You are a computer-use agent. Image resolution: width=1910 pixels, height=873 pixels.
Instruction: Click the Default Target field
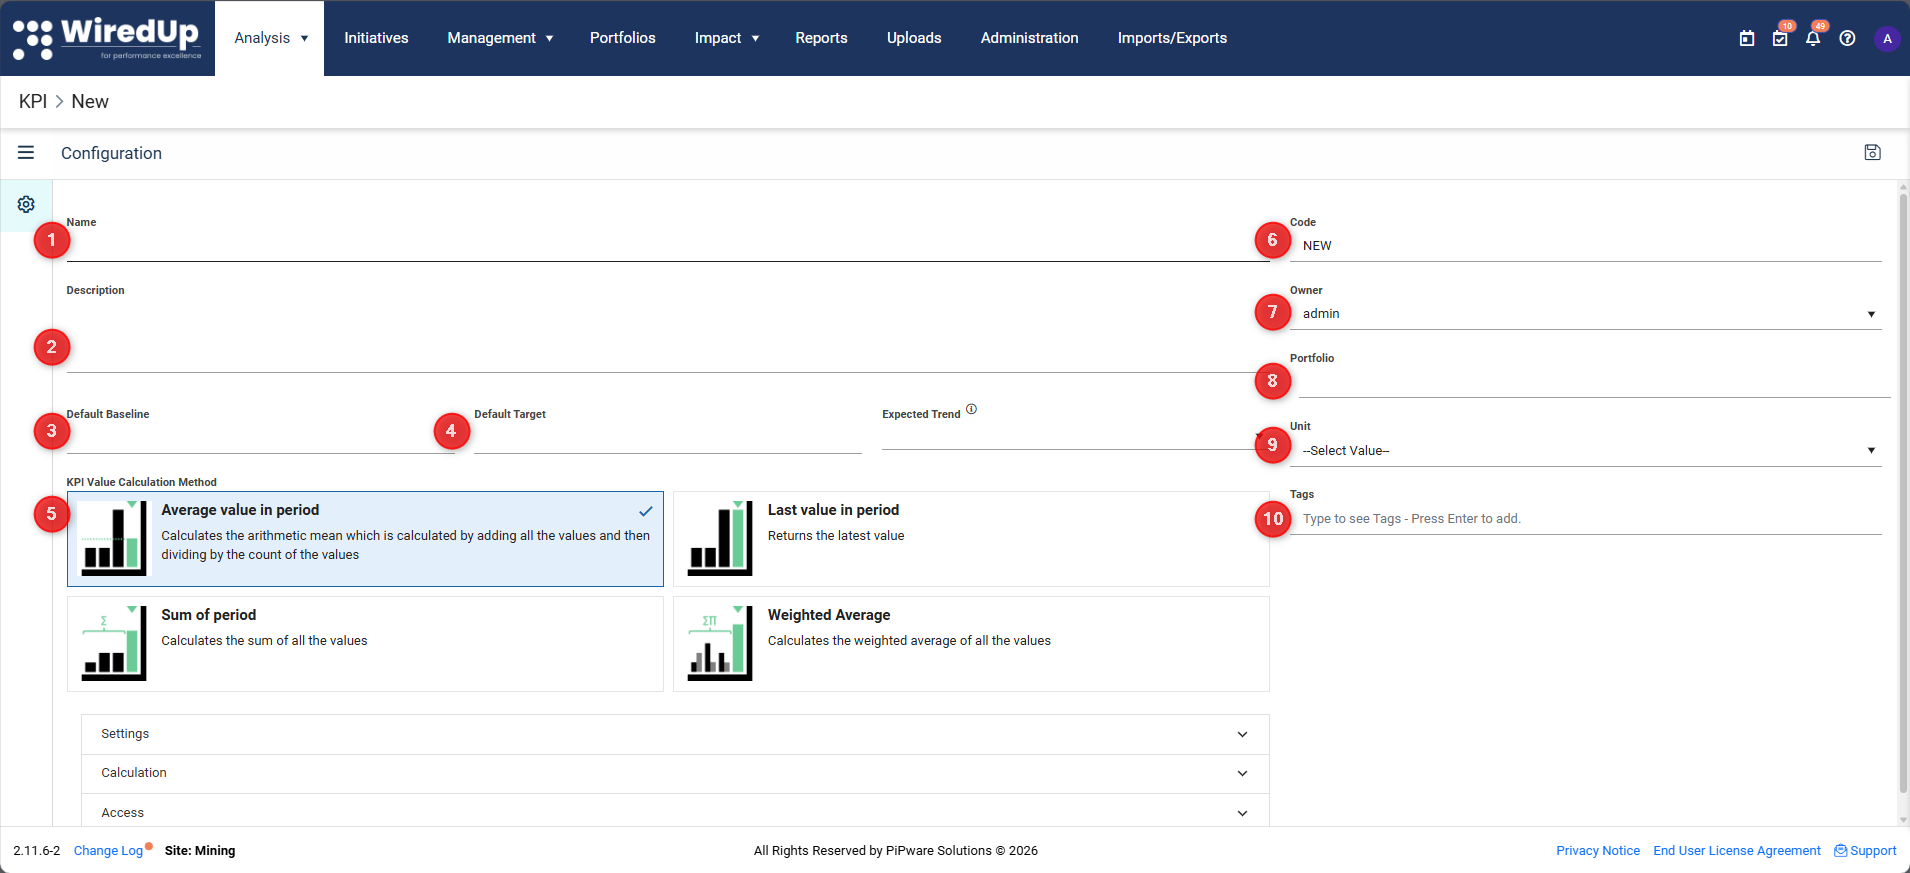click(668, 439)
